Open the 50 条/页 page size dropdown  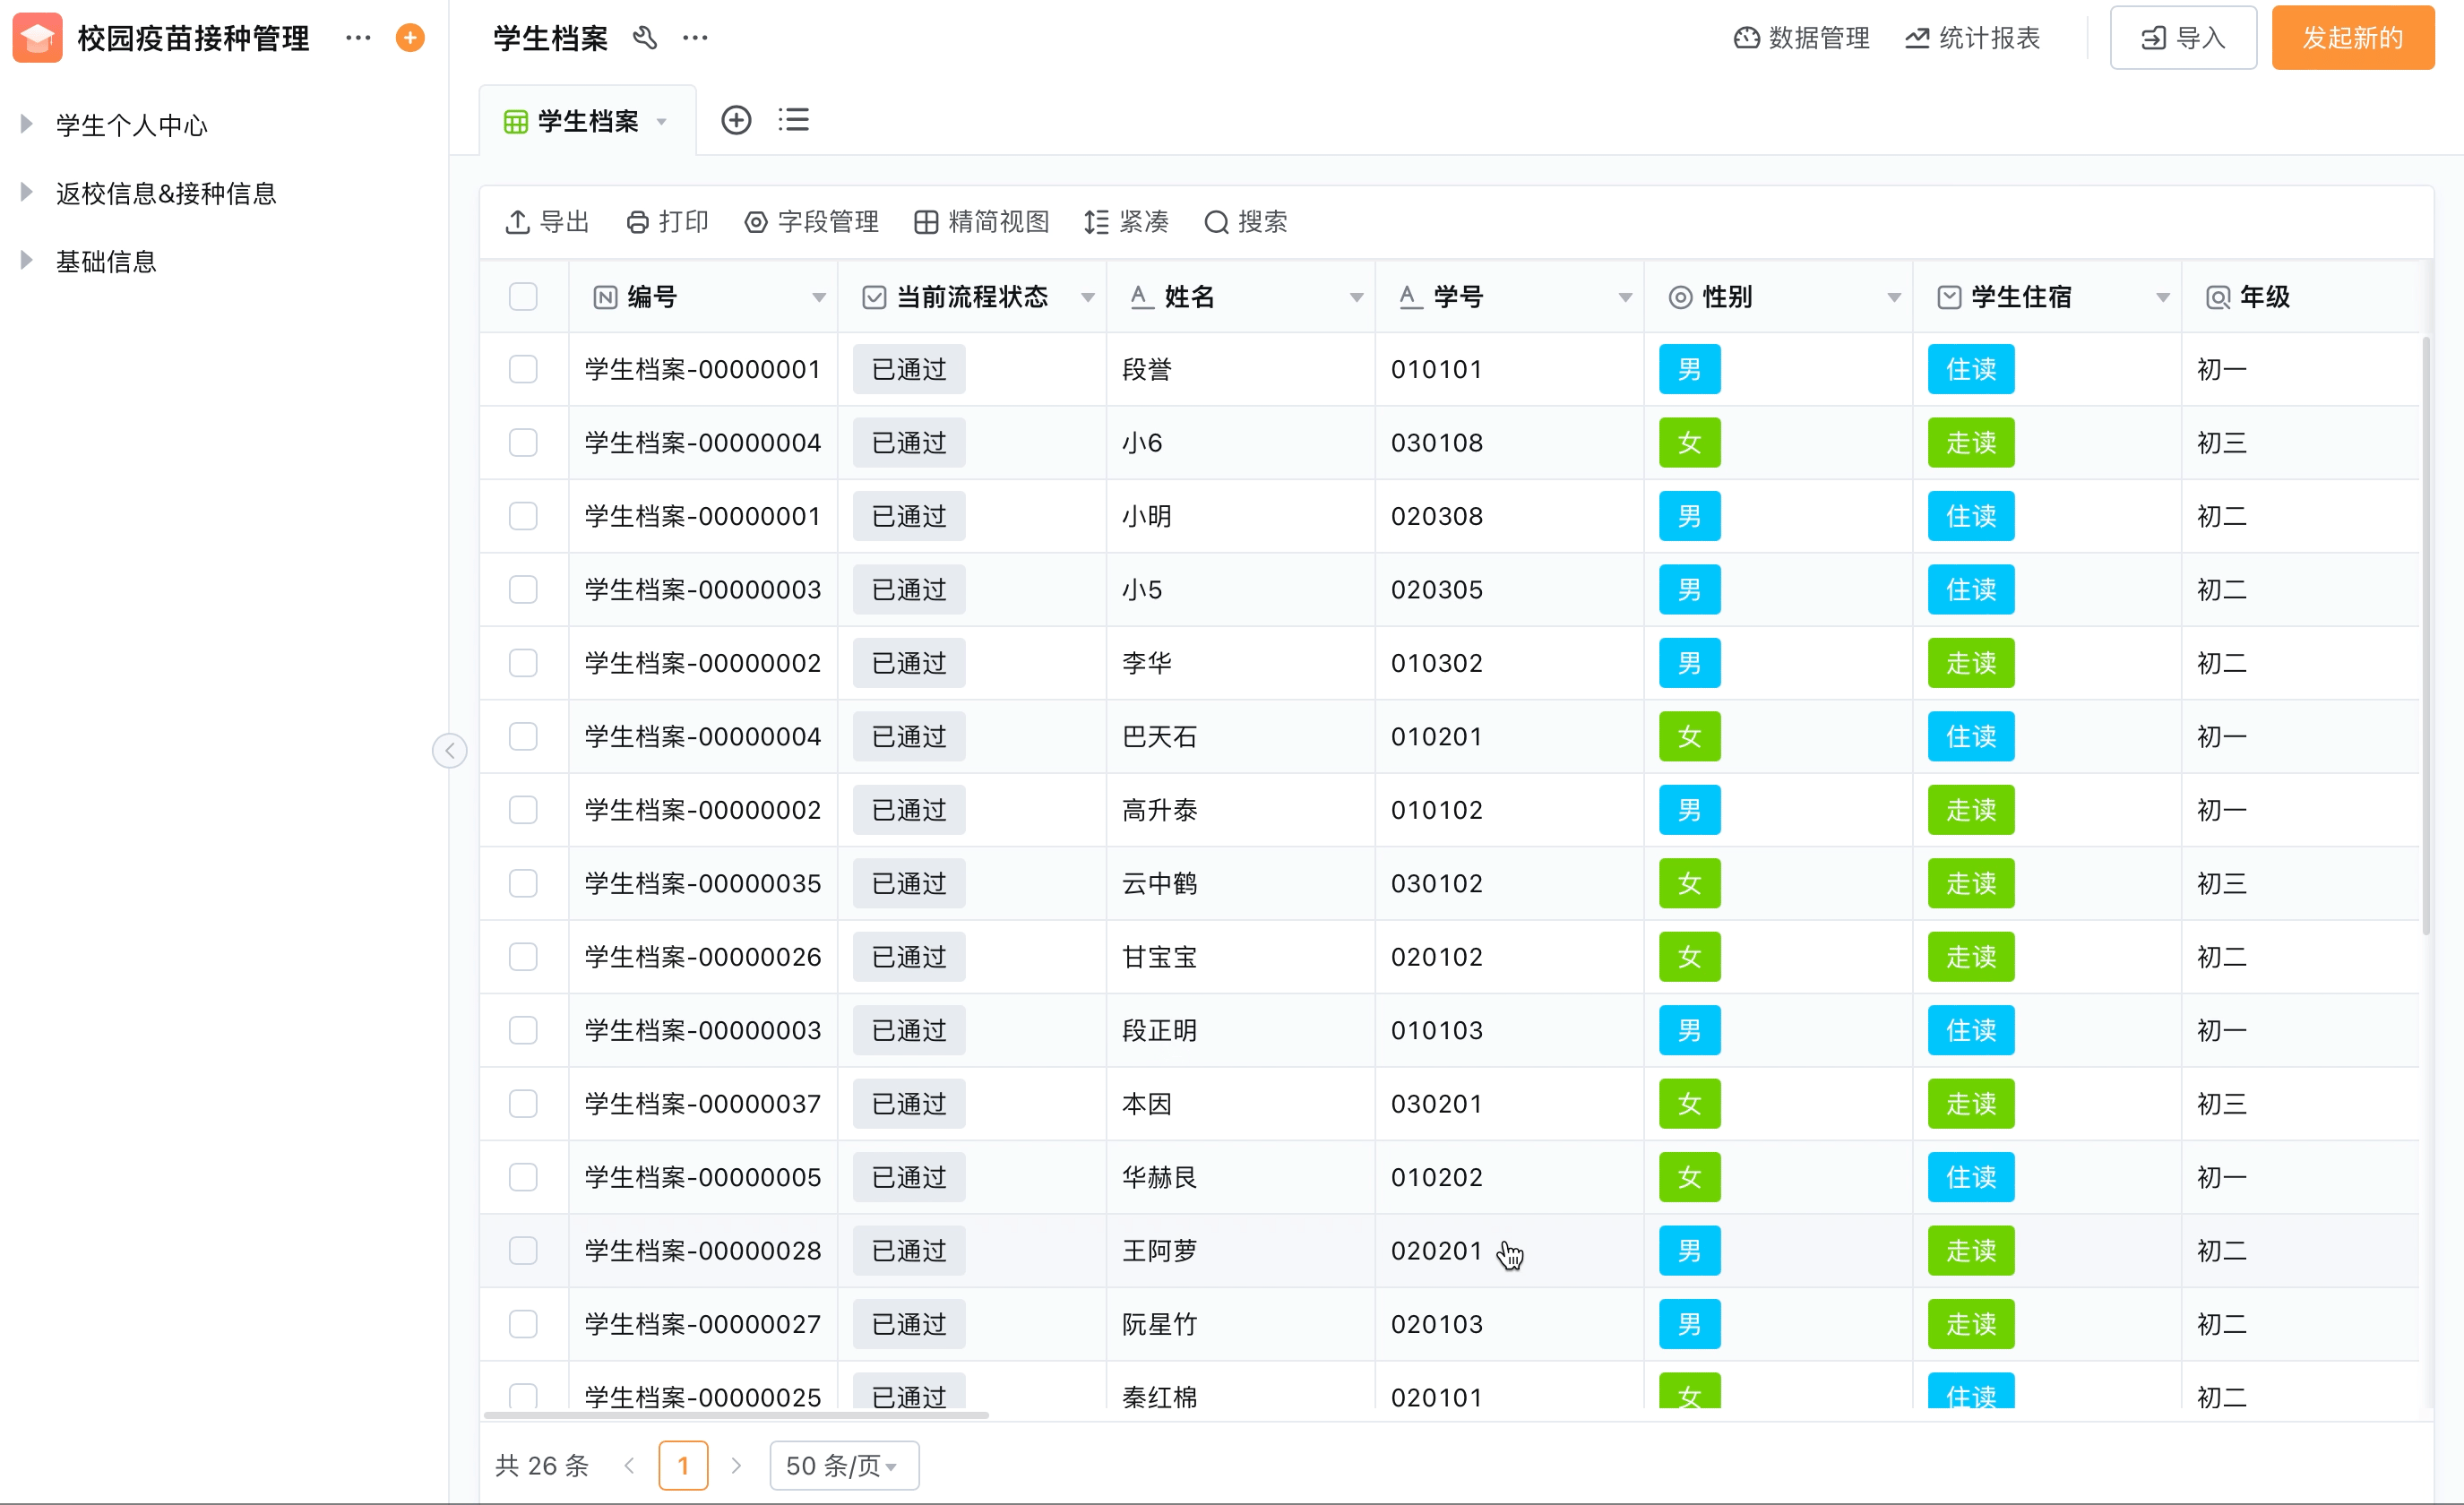(844, 1465)
